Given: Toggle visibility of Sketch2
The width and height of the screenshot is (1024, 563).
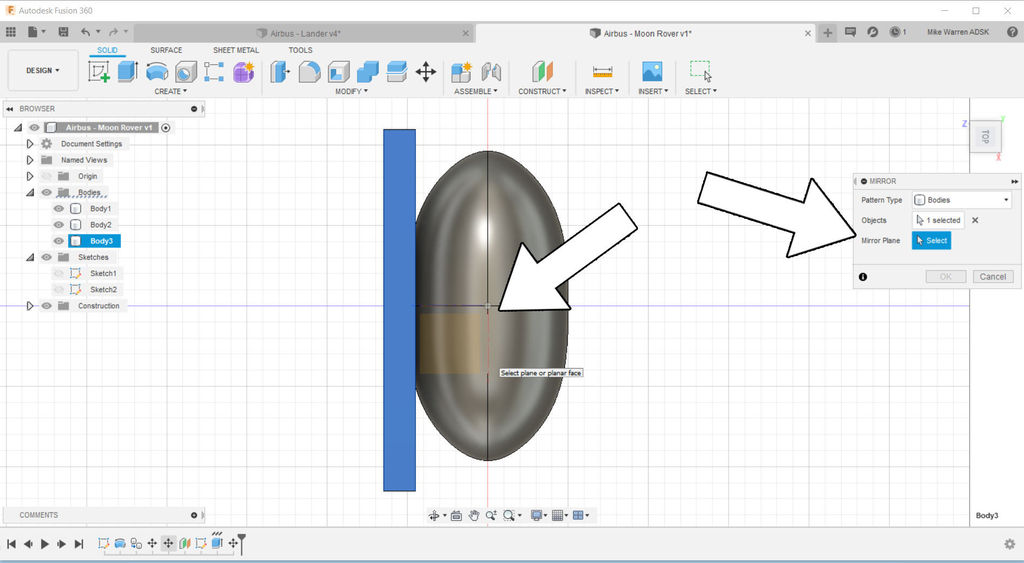Looking at the screenshot, I should pos(59,289).
